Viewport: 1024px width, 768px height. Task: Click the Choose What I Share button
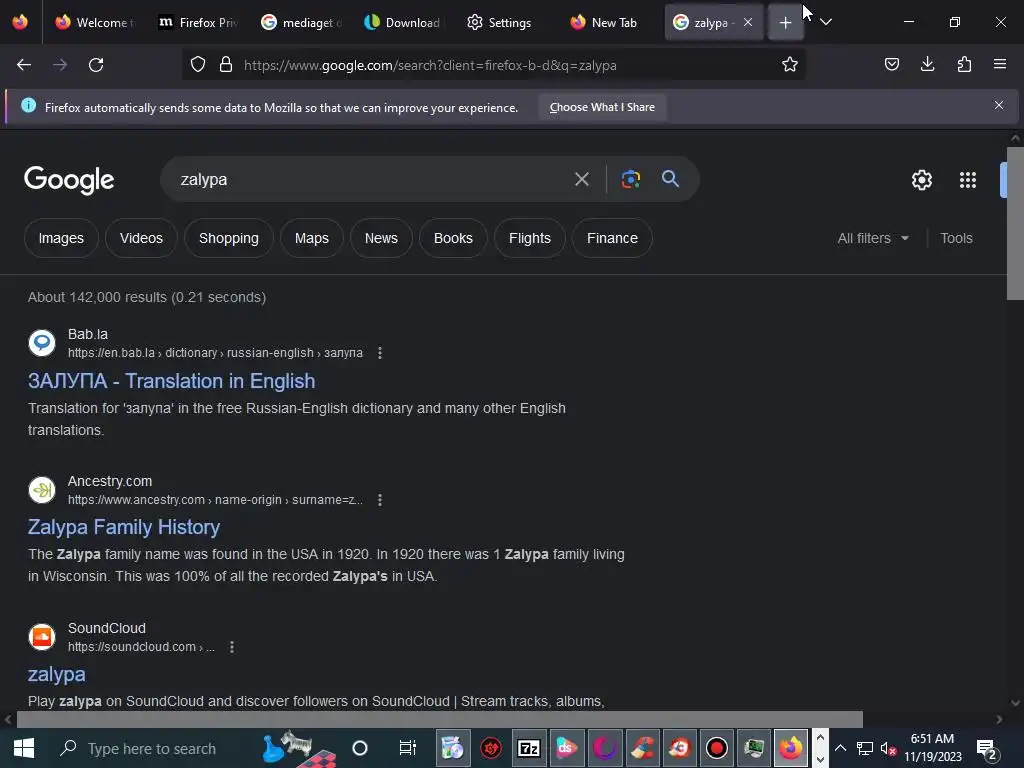point(601,107)
